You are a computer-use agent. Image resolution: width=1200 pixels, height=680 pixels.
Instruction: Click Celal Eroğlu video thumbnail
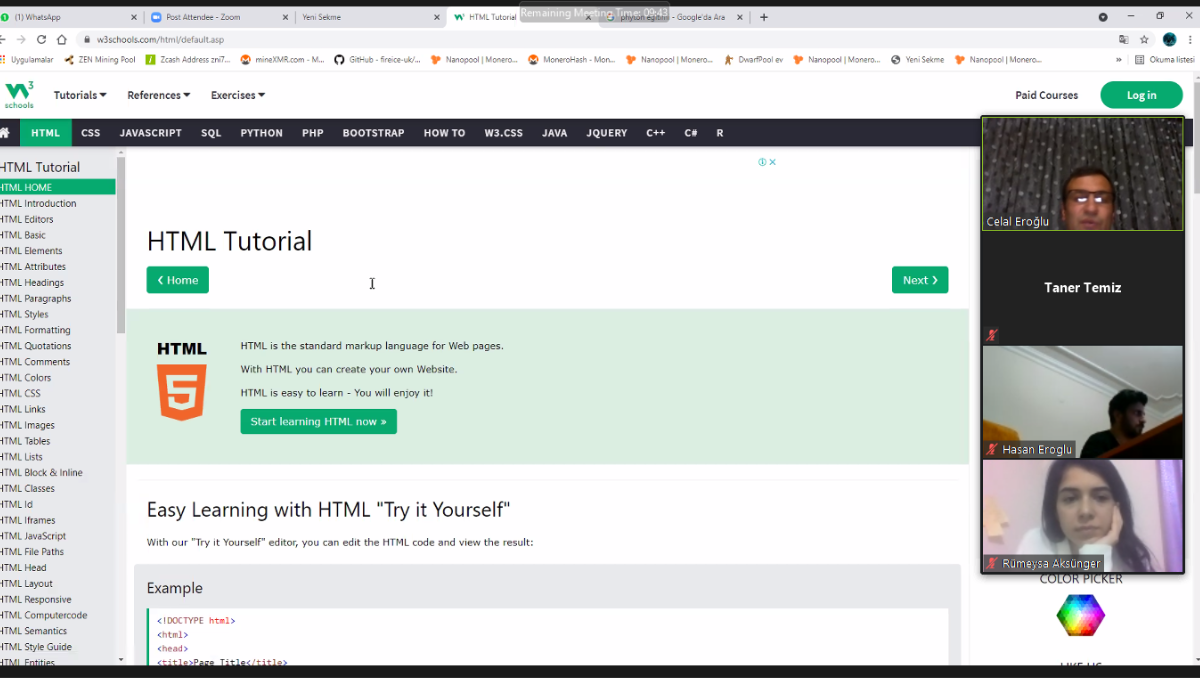point(1082,174)
